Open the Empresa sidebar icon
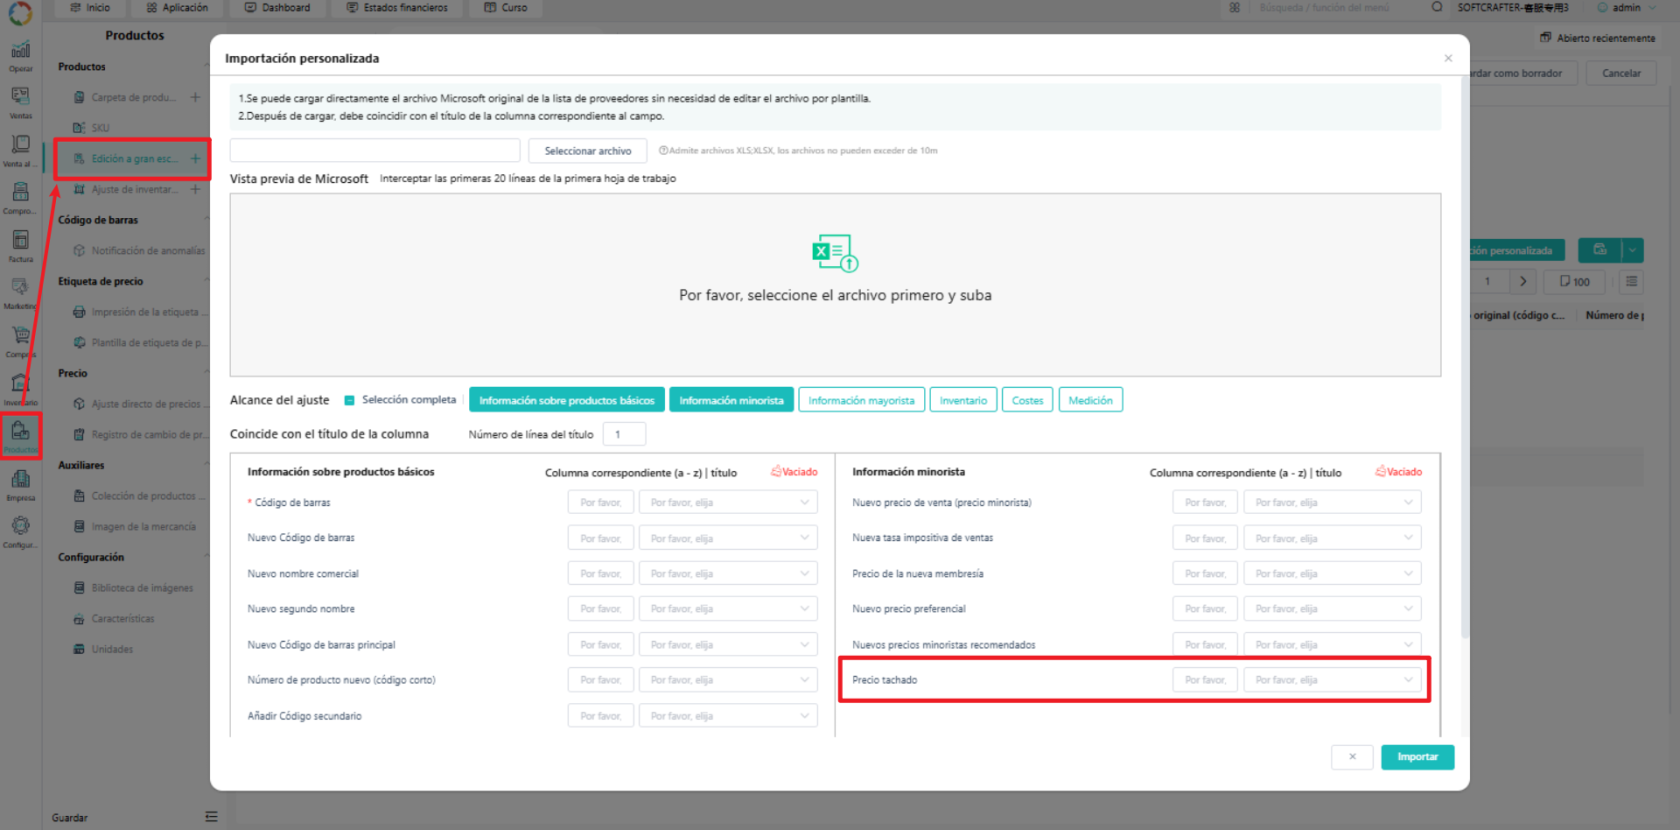 (20, 484)
